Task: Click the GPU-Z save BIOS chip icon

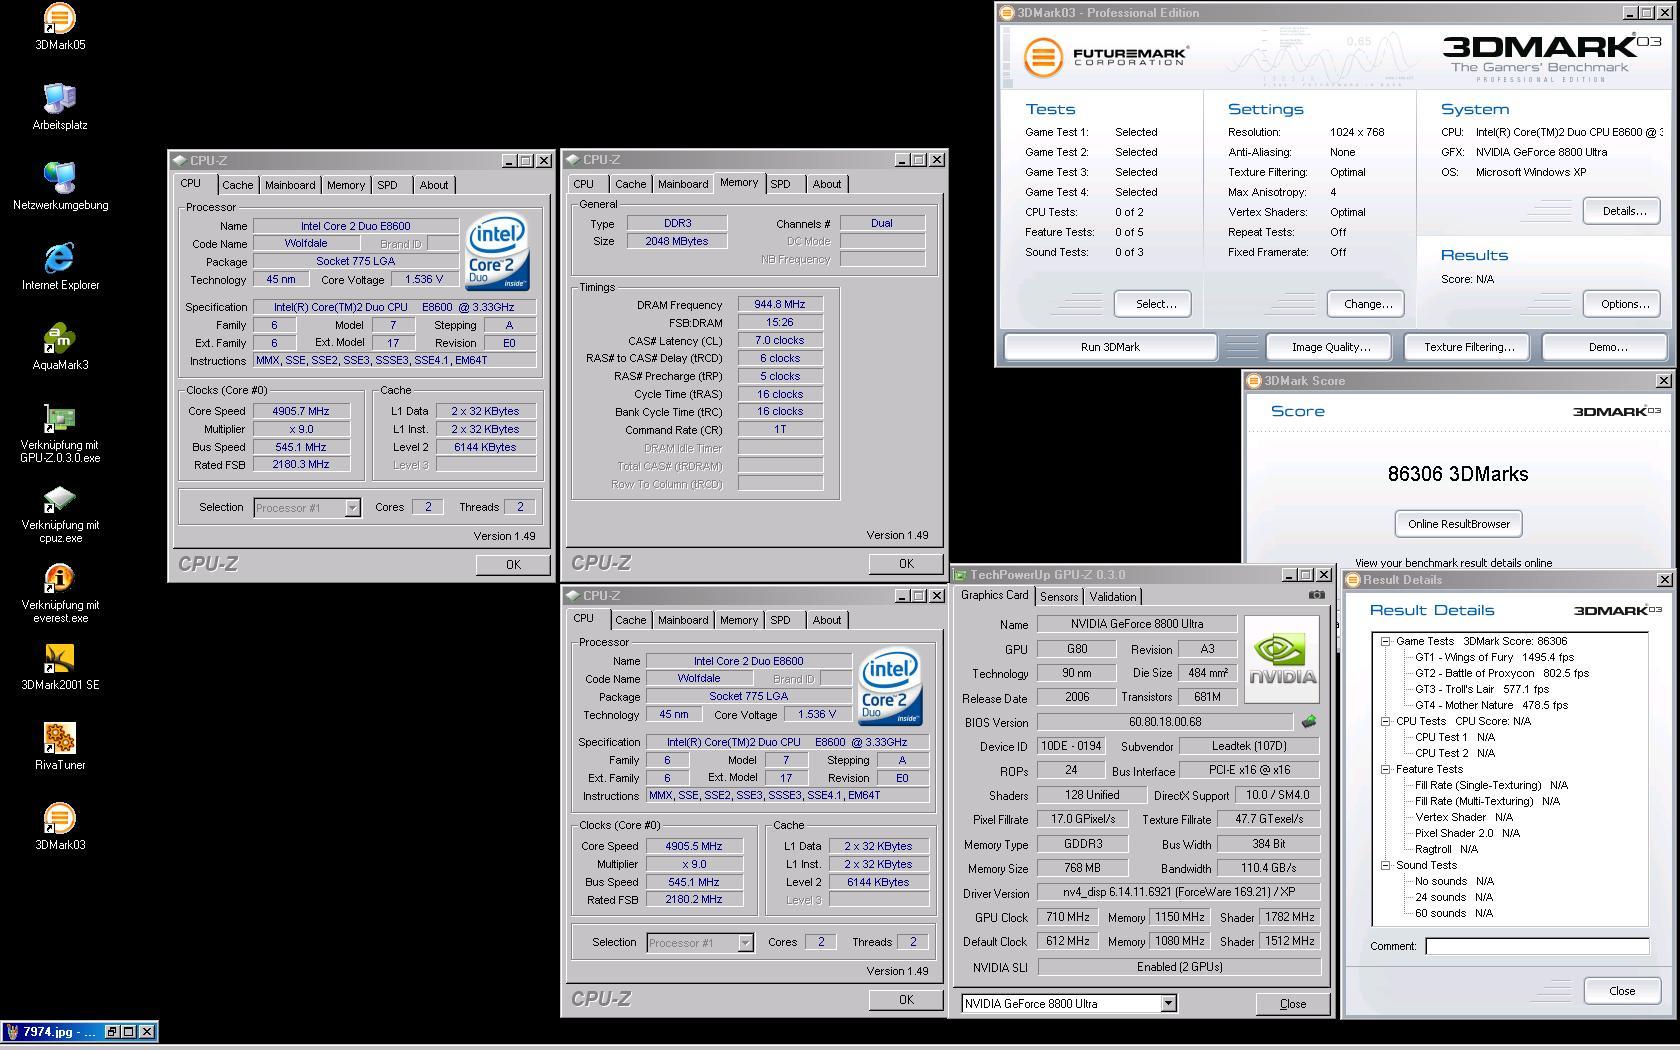Action: click(1308, 721)
